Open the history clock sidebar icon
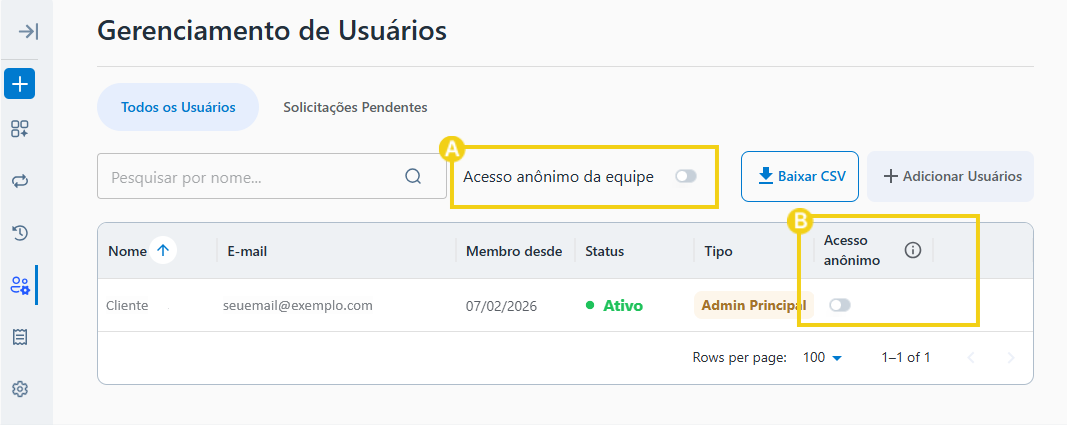Image resolution: width=1067 pixels, height=425 pixels. 20,233
